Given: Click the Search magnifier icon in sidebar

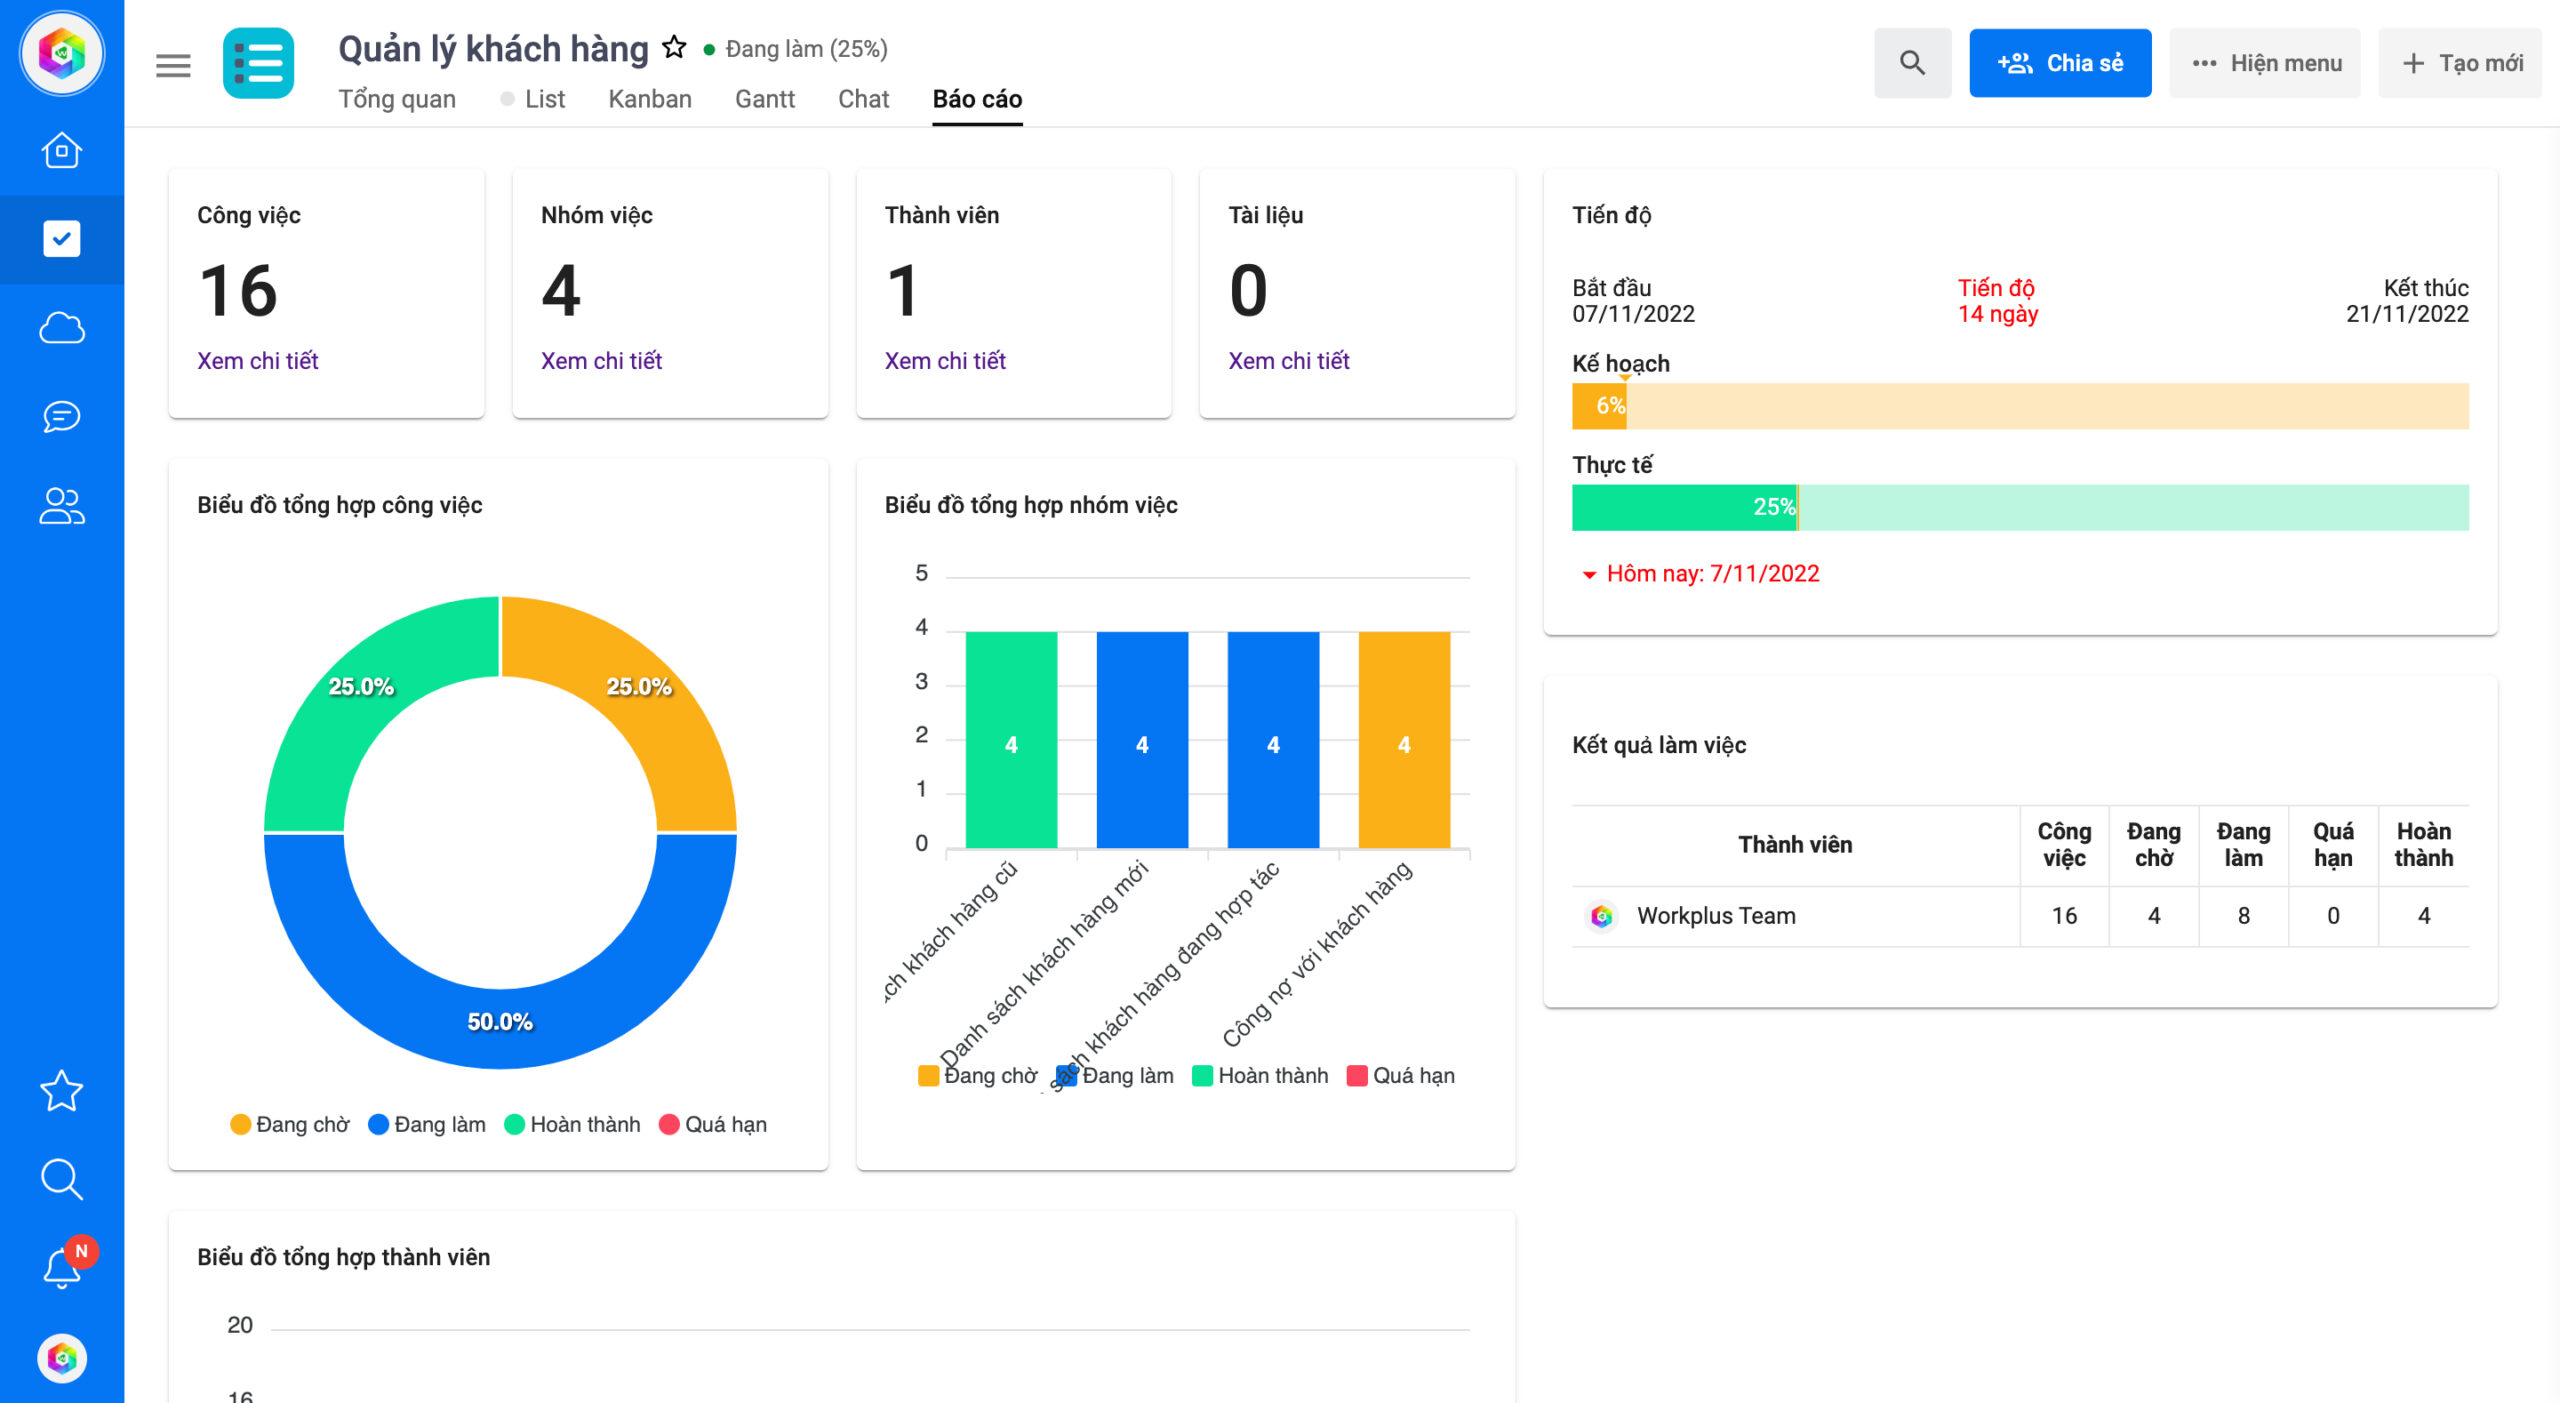Looking at the screenshot, I should [62, 1179].
